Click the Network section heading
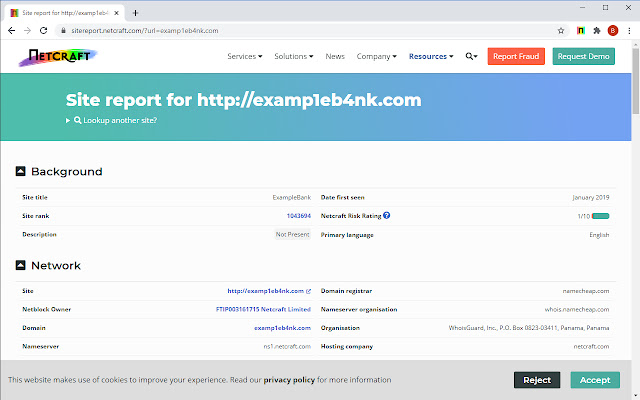 pos(56,266)
